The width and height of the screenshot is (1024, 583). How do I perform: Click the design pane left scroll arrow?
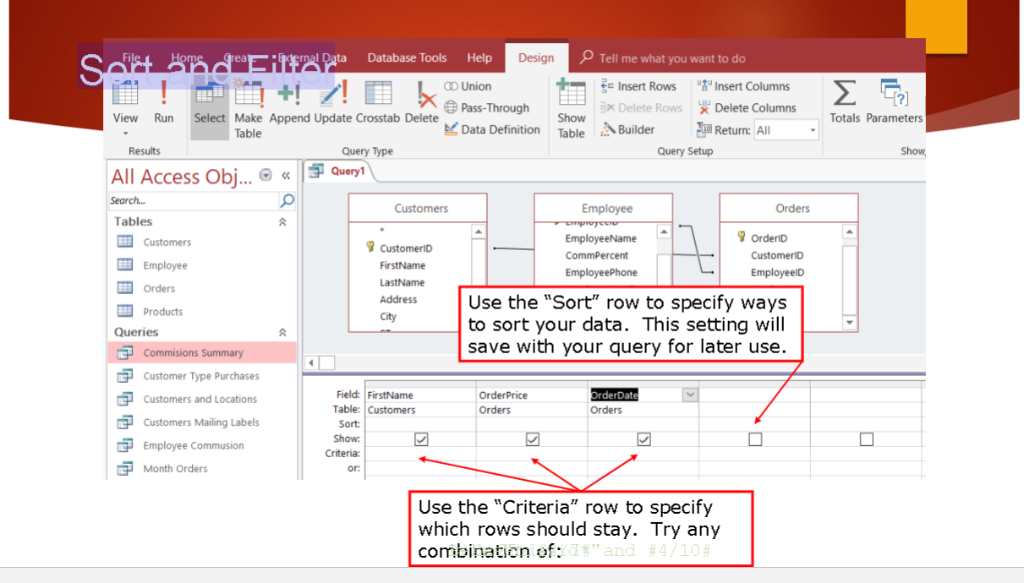coord(312,362)
